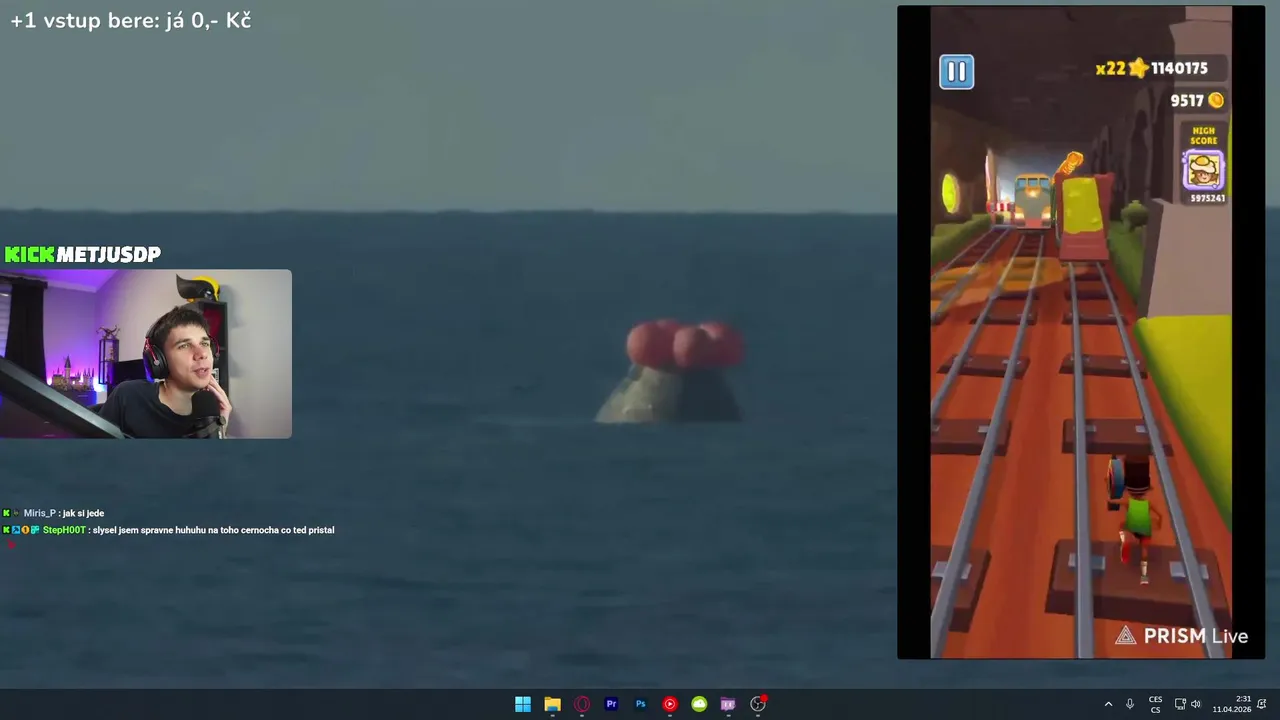Switch CES CS keyboard language
The width and height of the screenshot is (1280, 720).
[x=1156, y=704]
